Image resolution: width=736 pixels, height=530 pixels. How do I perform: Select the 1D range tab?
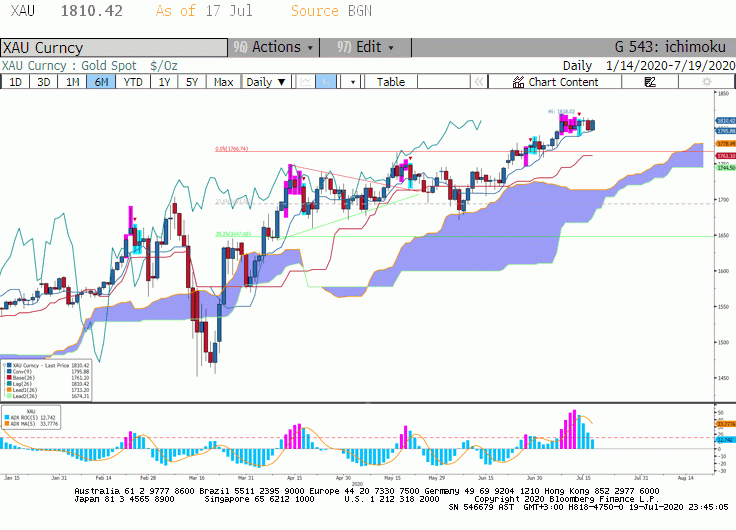15,82
